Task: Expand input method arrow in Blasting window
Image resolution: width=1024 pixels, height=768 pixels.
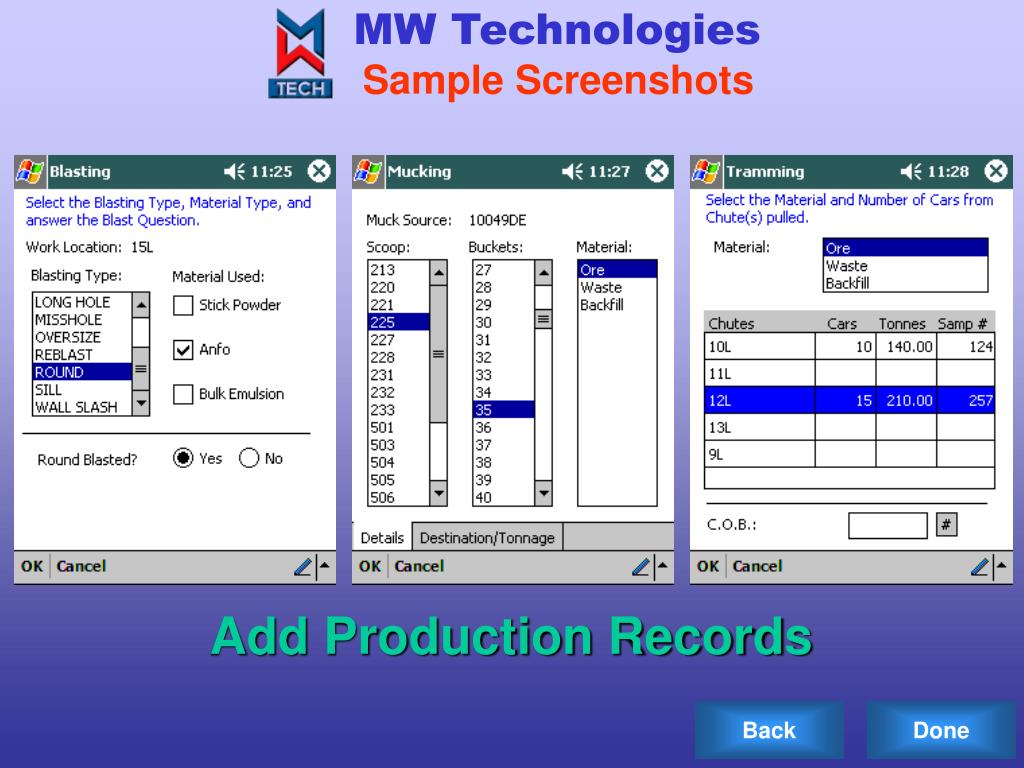Action: pyautogui.click(x=325, y=566)
